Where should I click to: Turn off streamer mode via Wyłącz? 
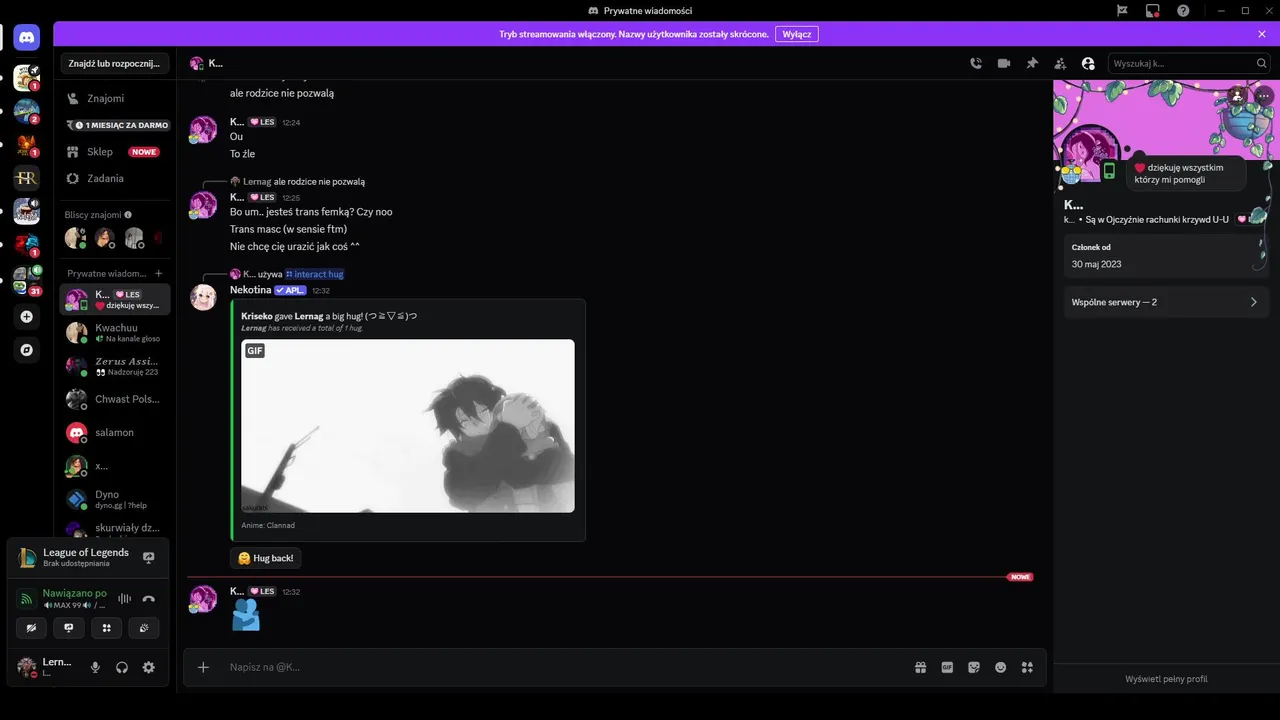pyautogui.click(x=797, y=34)
